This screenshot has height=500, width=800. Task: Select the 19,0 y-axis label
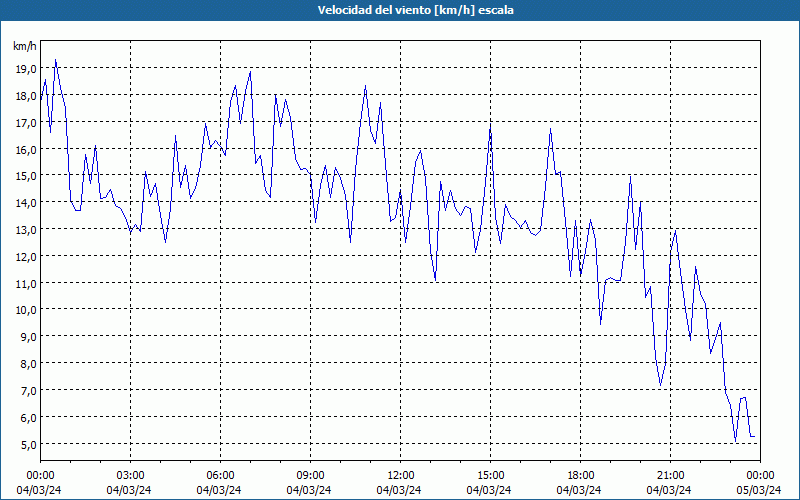[26, 68]
